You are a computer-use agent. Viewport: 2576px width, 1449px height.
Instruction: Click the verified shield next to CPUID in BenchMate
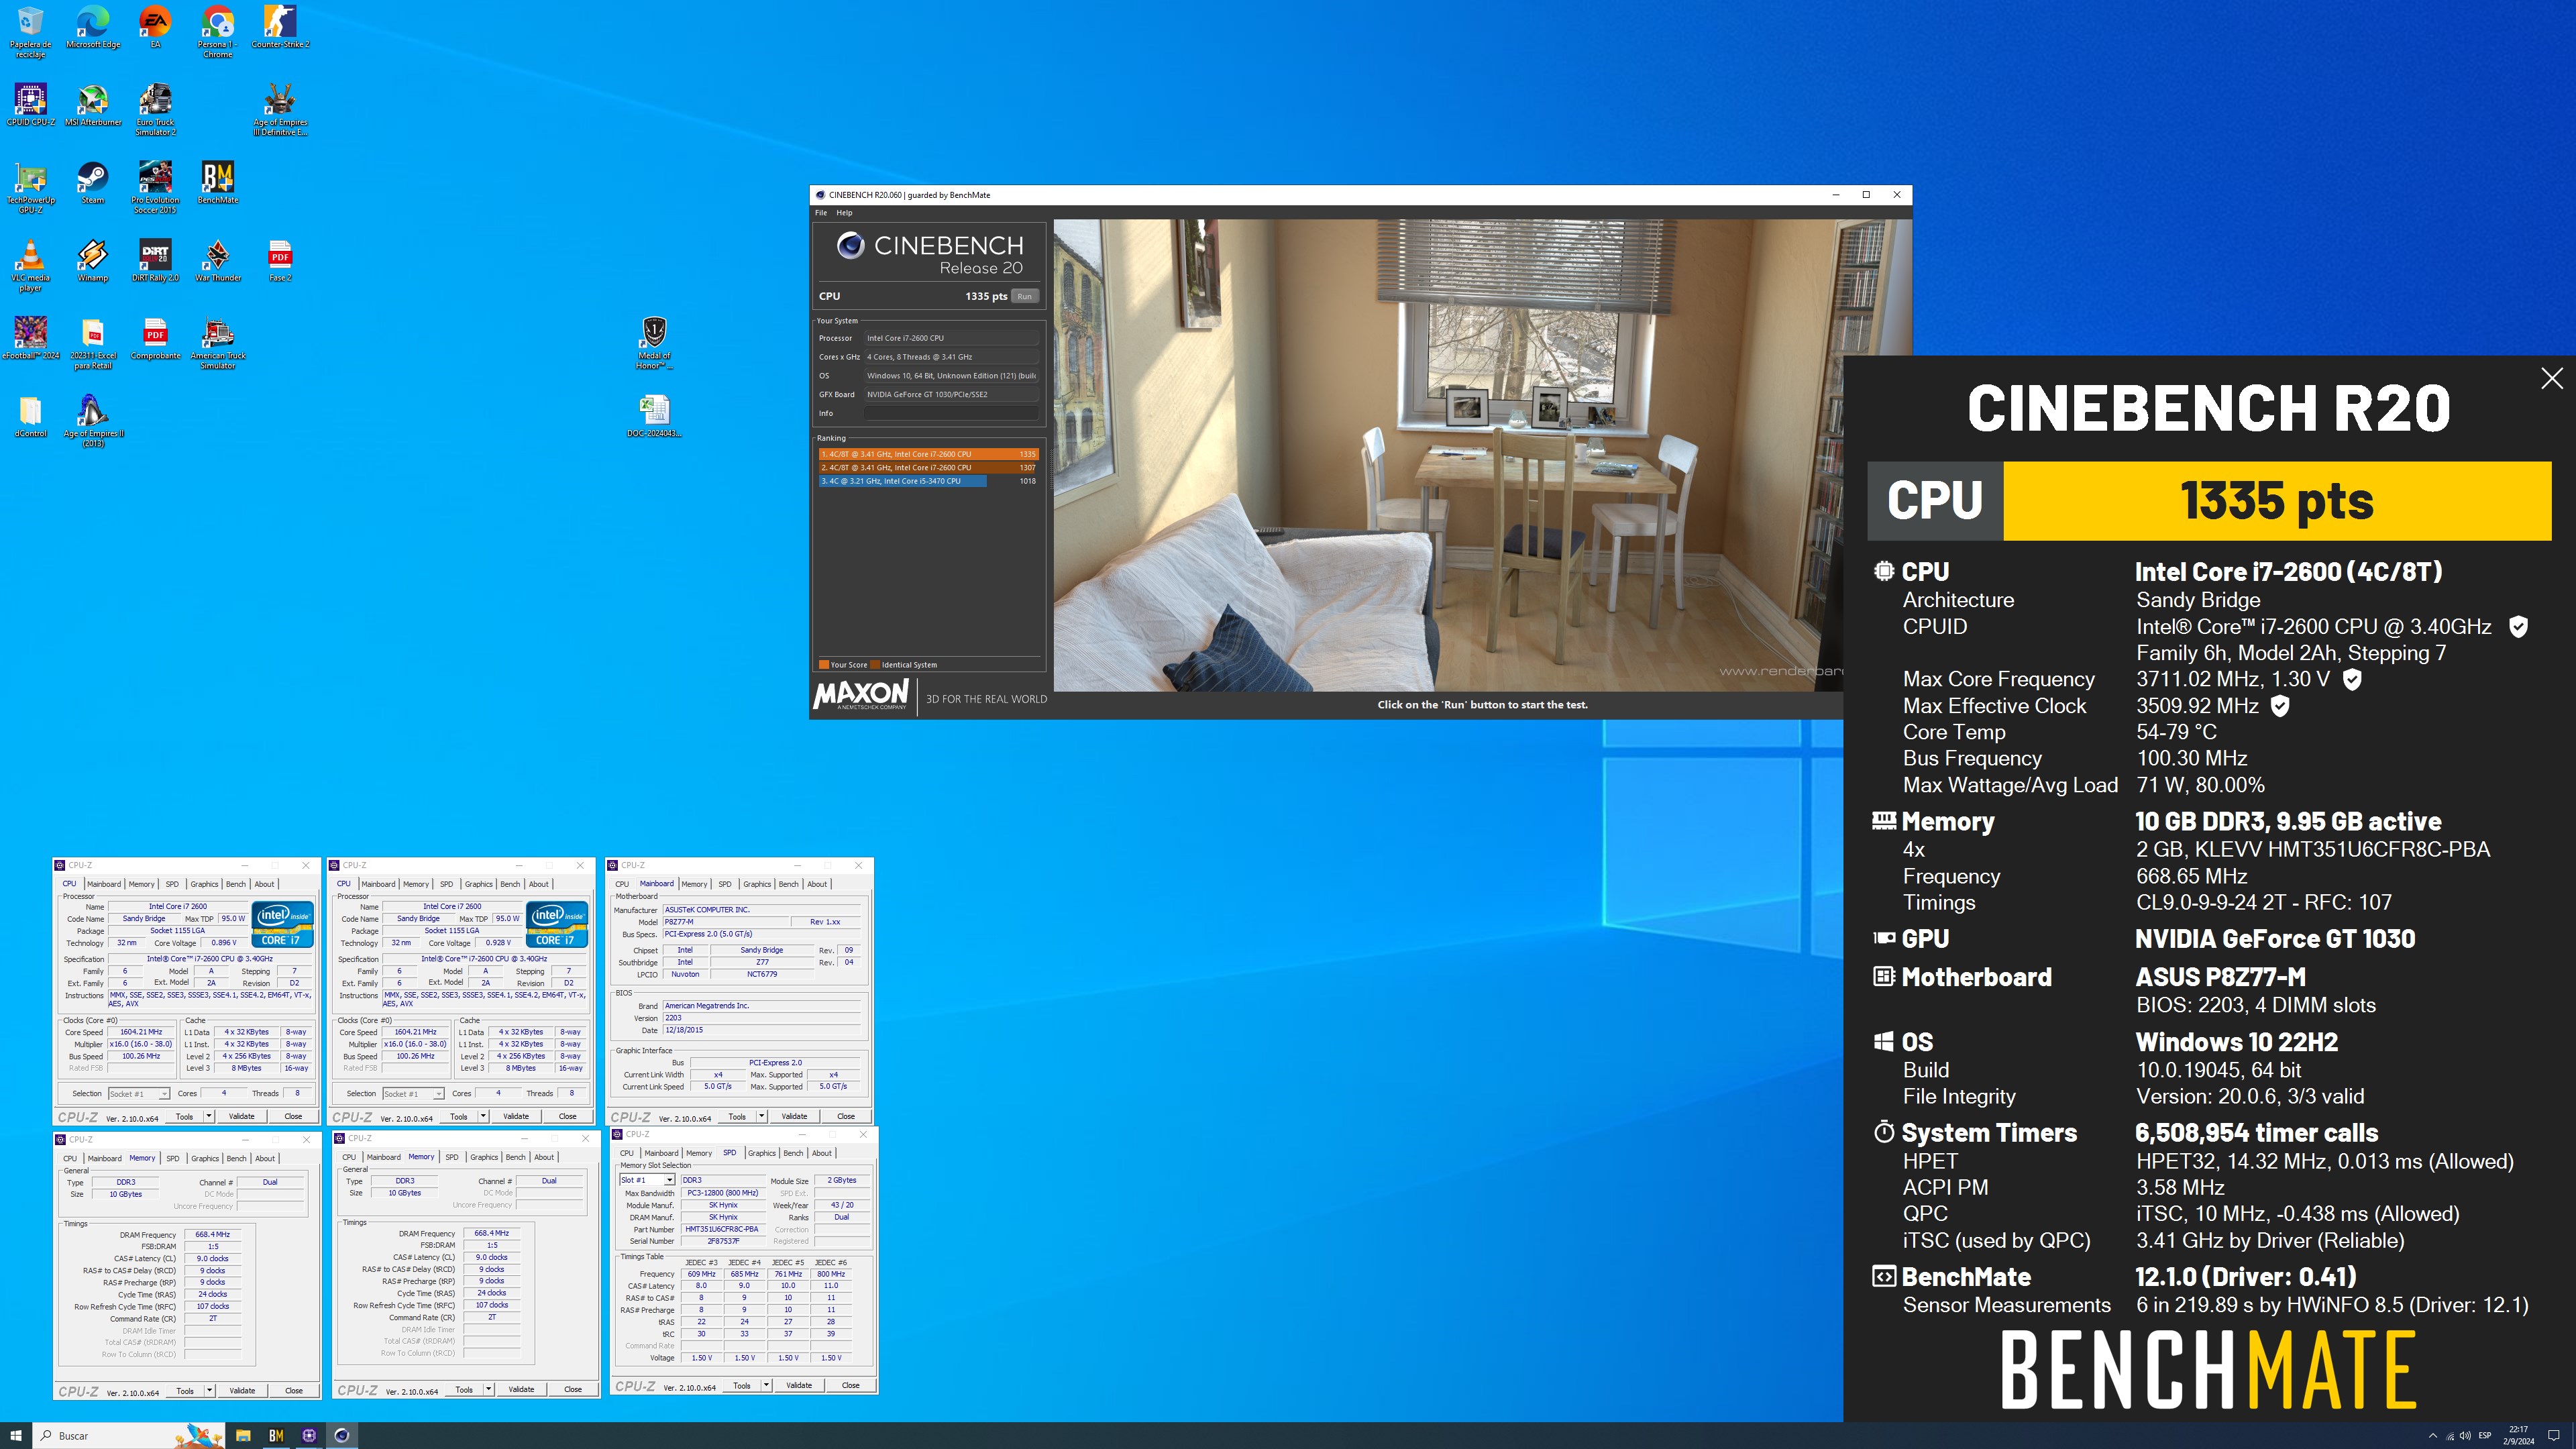(2518, 627)
